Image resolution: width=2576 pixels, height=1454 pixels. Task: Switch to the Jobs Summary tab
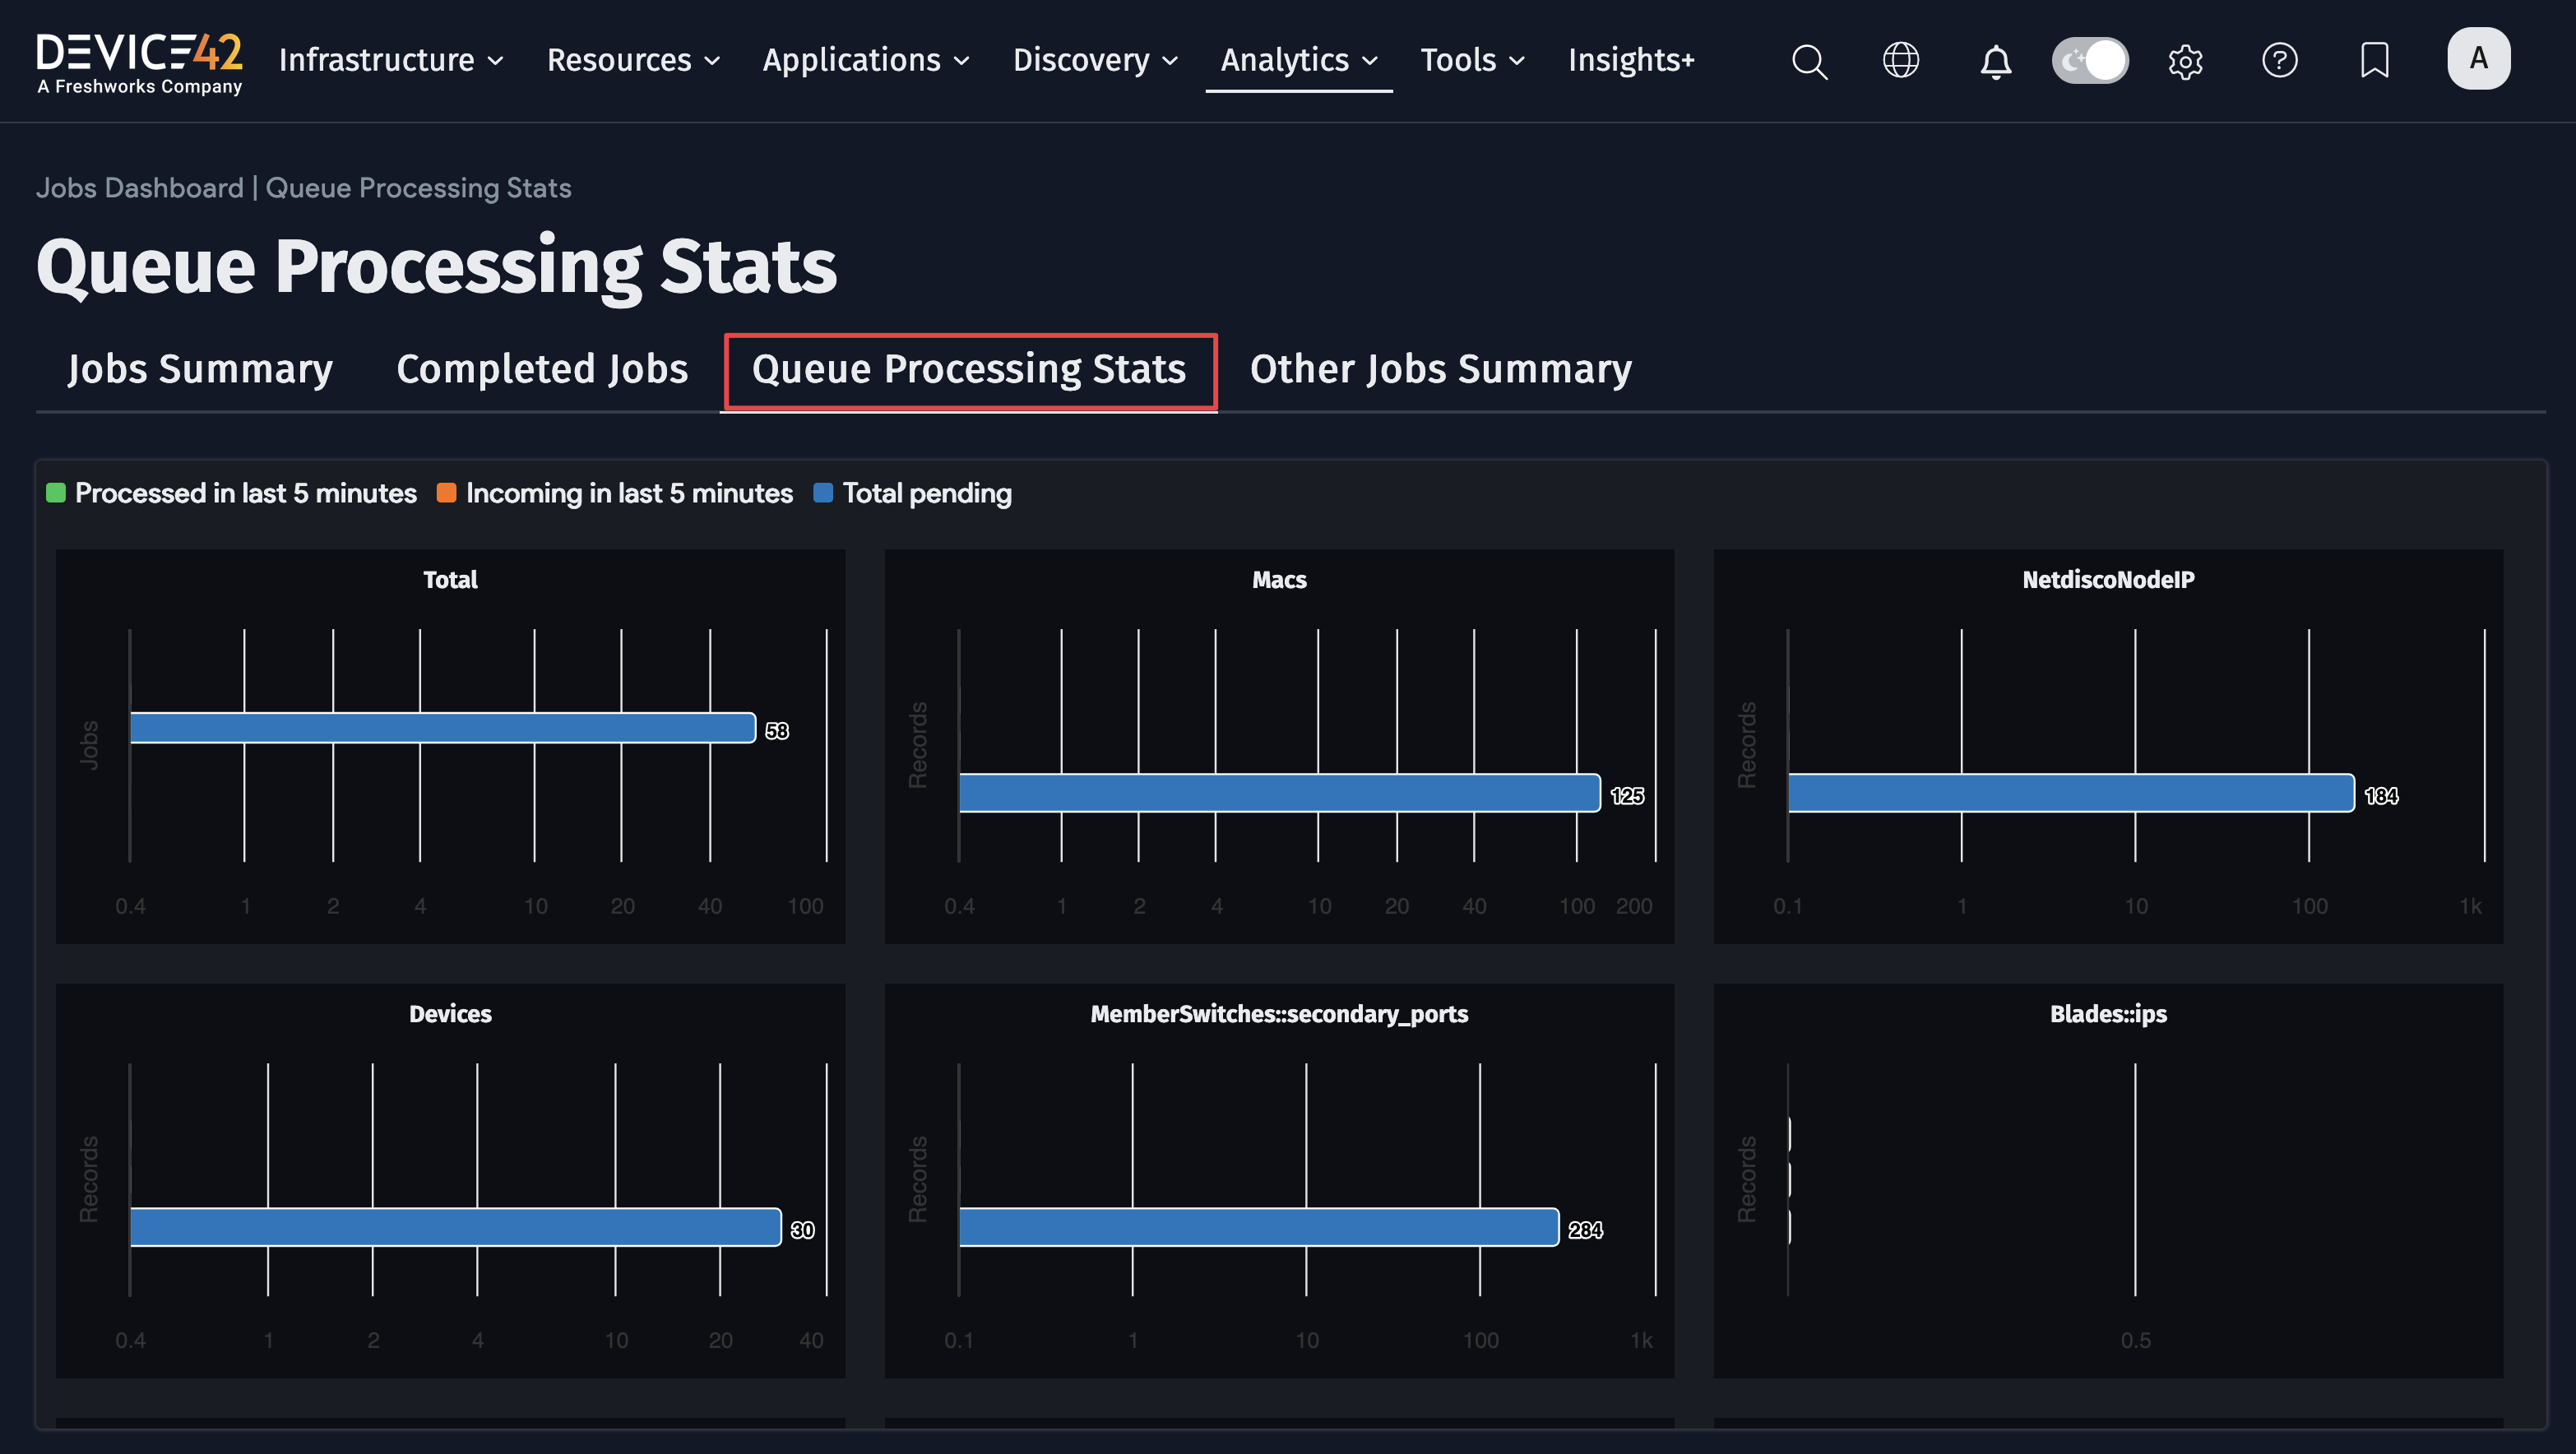pos(200,369)
